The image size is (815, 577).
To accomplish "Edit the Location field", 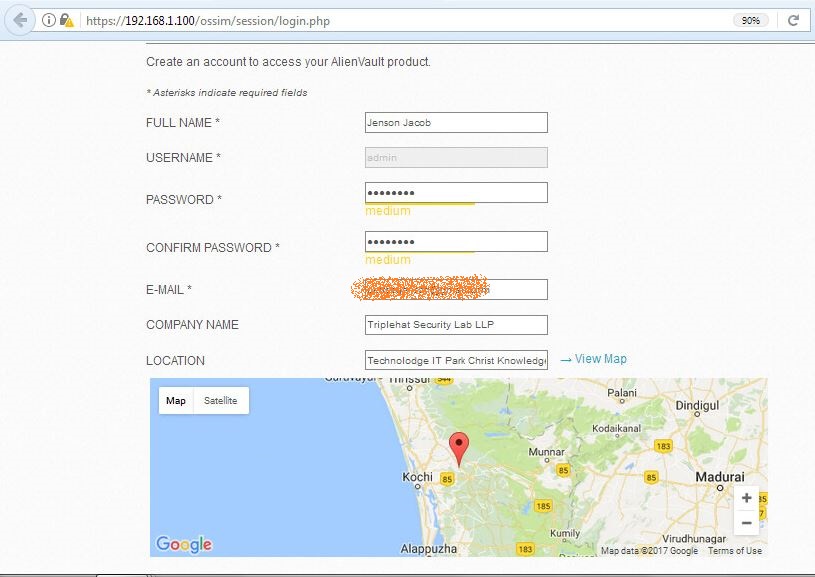I will (x=456, y=360).
